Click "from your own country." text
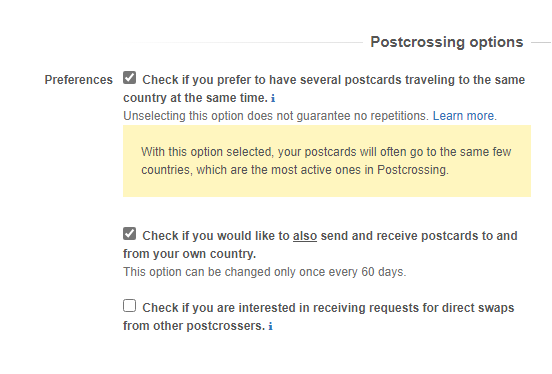Viewport: 552px width, 374px height. [x=189, y=254]
